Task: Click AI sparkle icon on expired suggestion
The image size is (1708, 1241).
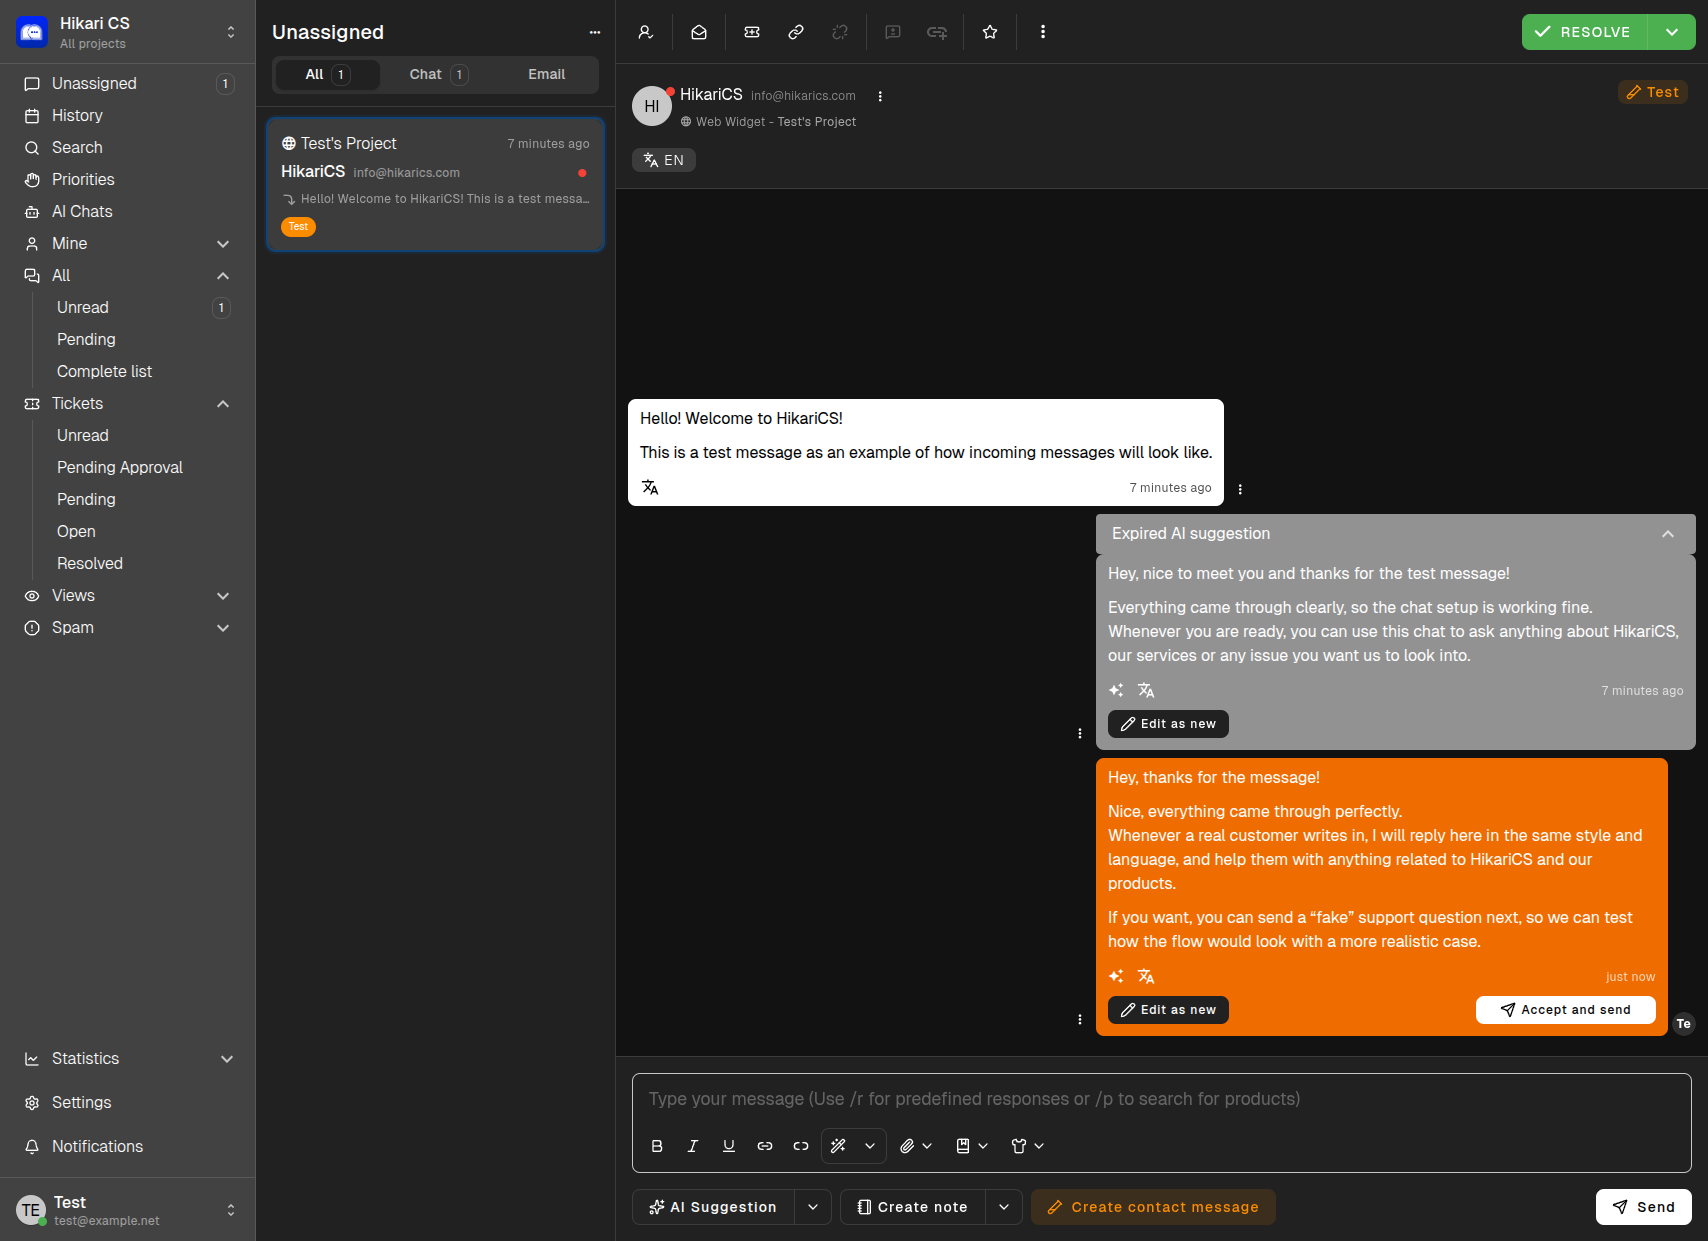Action: (1117, 690)
